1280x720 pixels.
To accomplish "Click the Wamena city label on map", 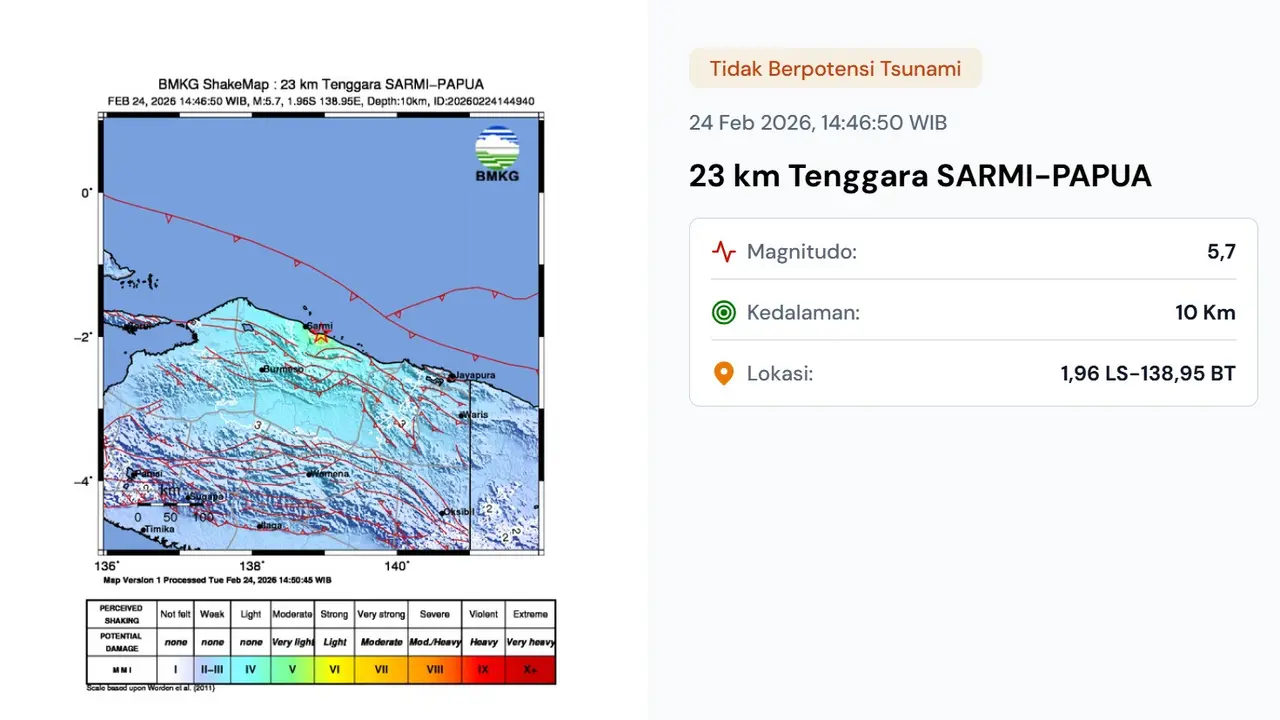I will tap(331, 473).
